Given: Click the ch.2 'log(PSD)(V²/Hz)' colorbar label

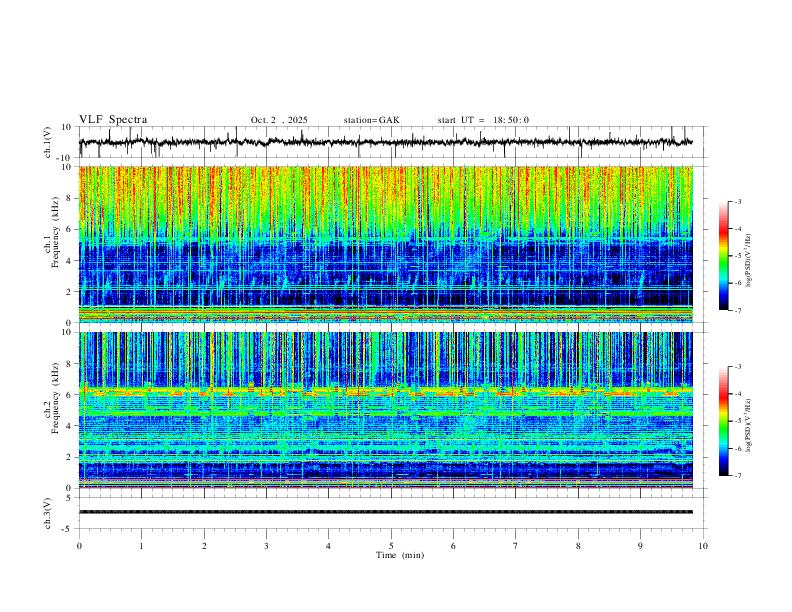Looking at the screenshot, I should coord(749,425).
